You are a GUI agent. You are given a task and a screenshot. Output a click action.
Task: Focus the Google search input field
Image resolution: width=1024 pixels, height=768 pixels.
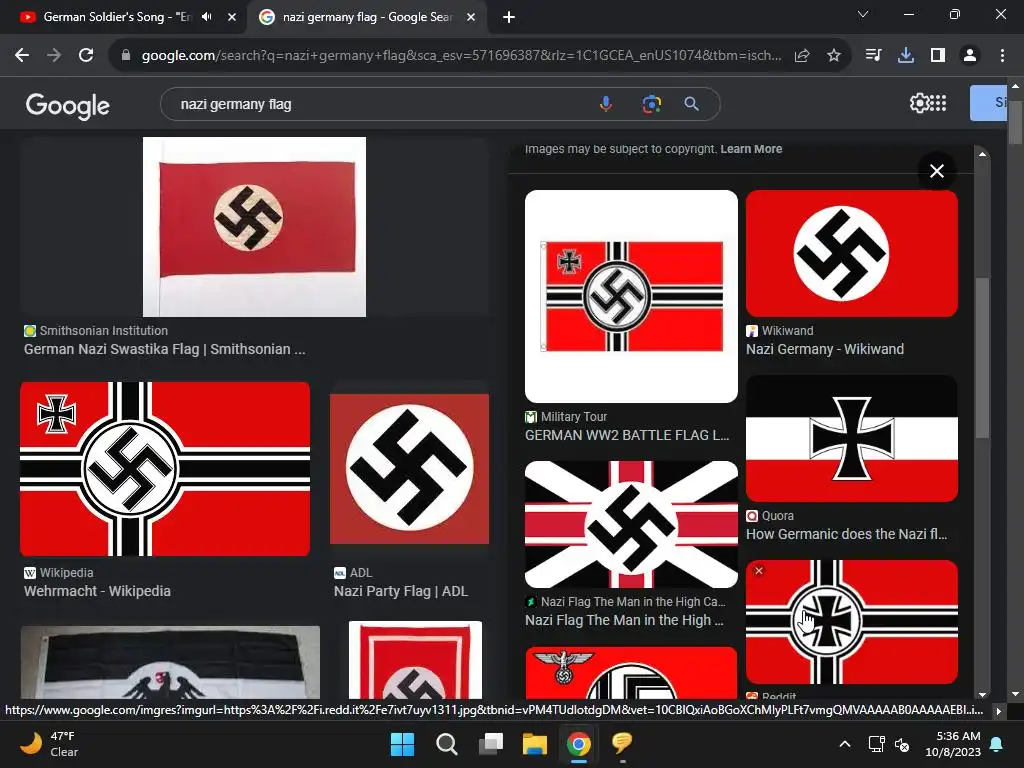coord(385,104)
